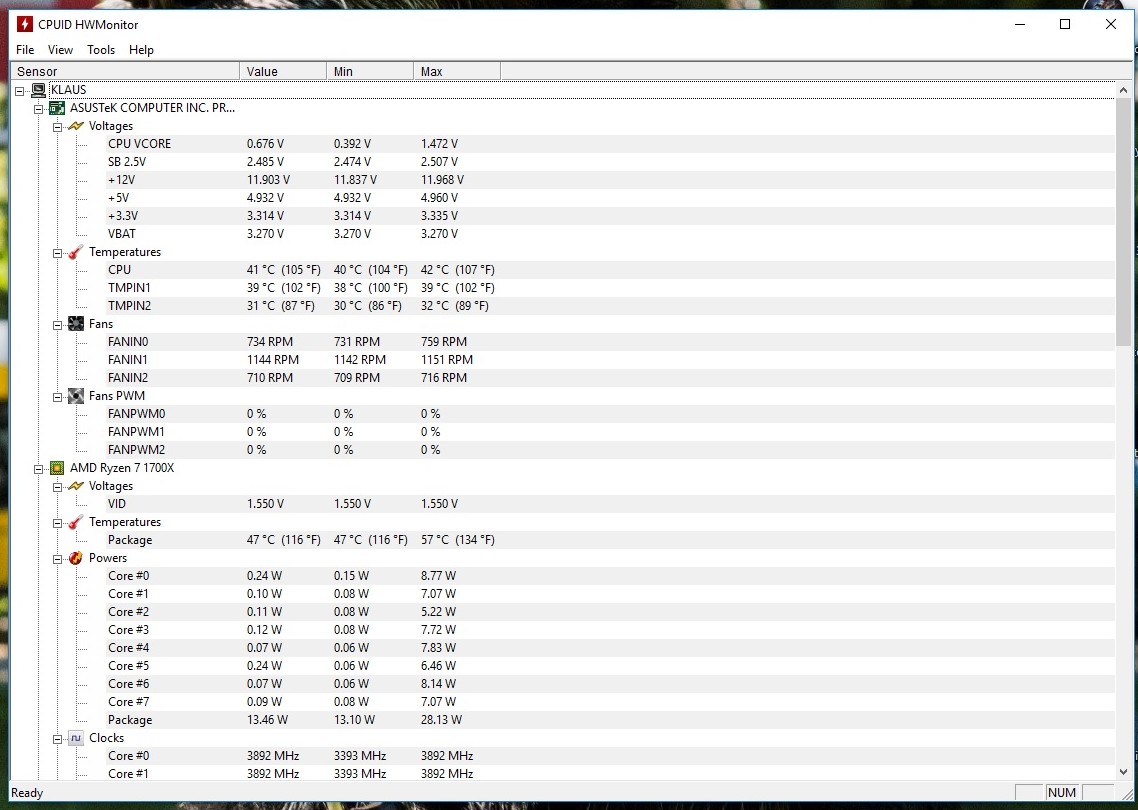Select the +12V voltage row
Image resolution: width=1138 pixels, height=810 pixels.
coord(610,180)
